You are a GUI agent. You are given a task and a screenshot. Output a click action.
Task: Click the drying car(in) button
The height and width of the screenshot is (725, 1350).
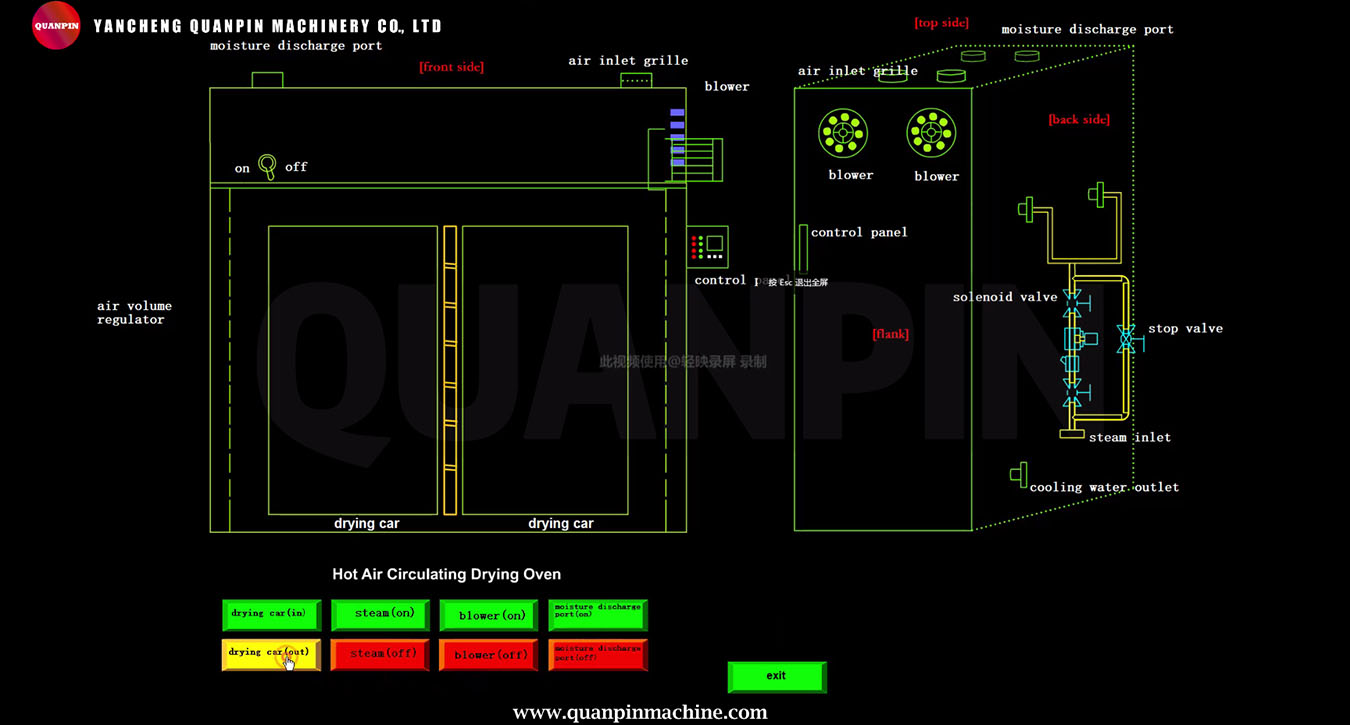pos(271,614)
